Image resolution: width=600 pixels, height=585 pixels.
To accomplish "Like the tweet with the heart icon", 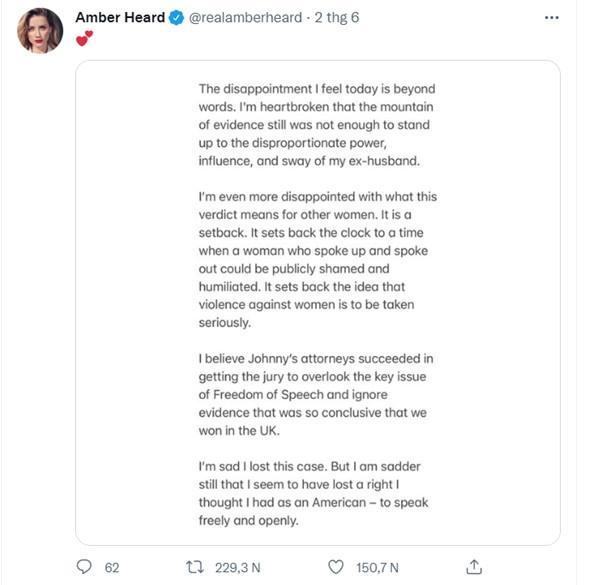I will [x=337, y=567].
